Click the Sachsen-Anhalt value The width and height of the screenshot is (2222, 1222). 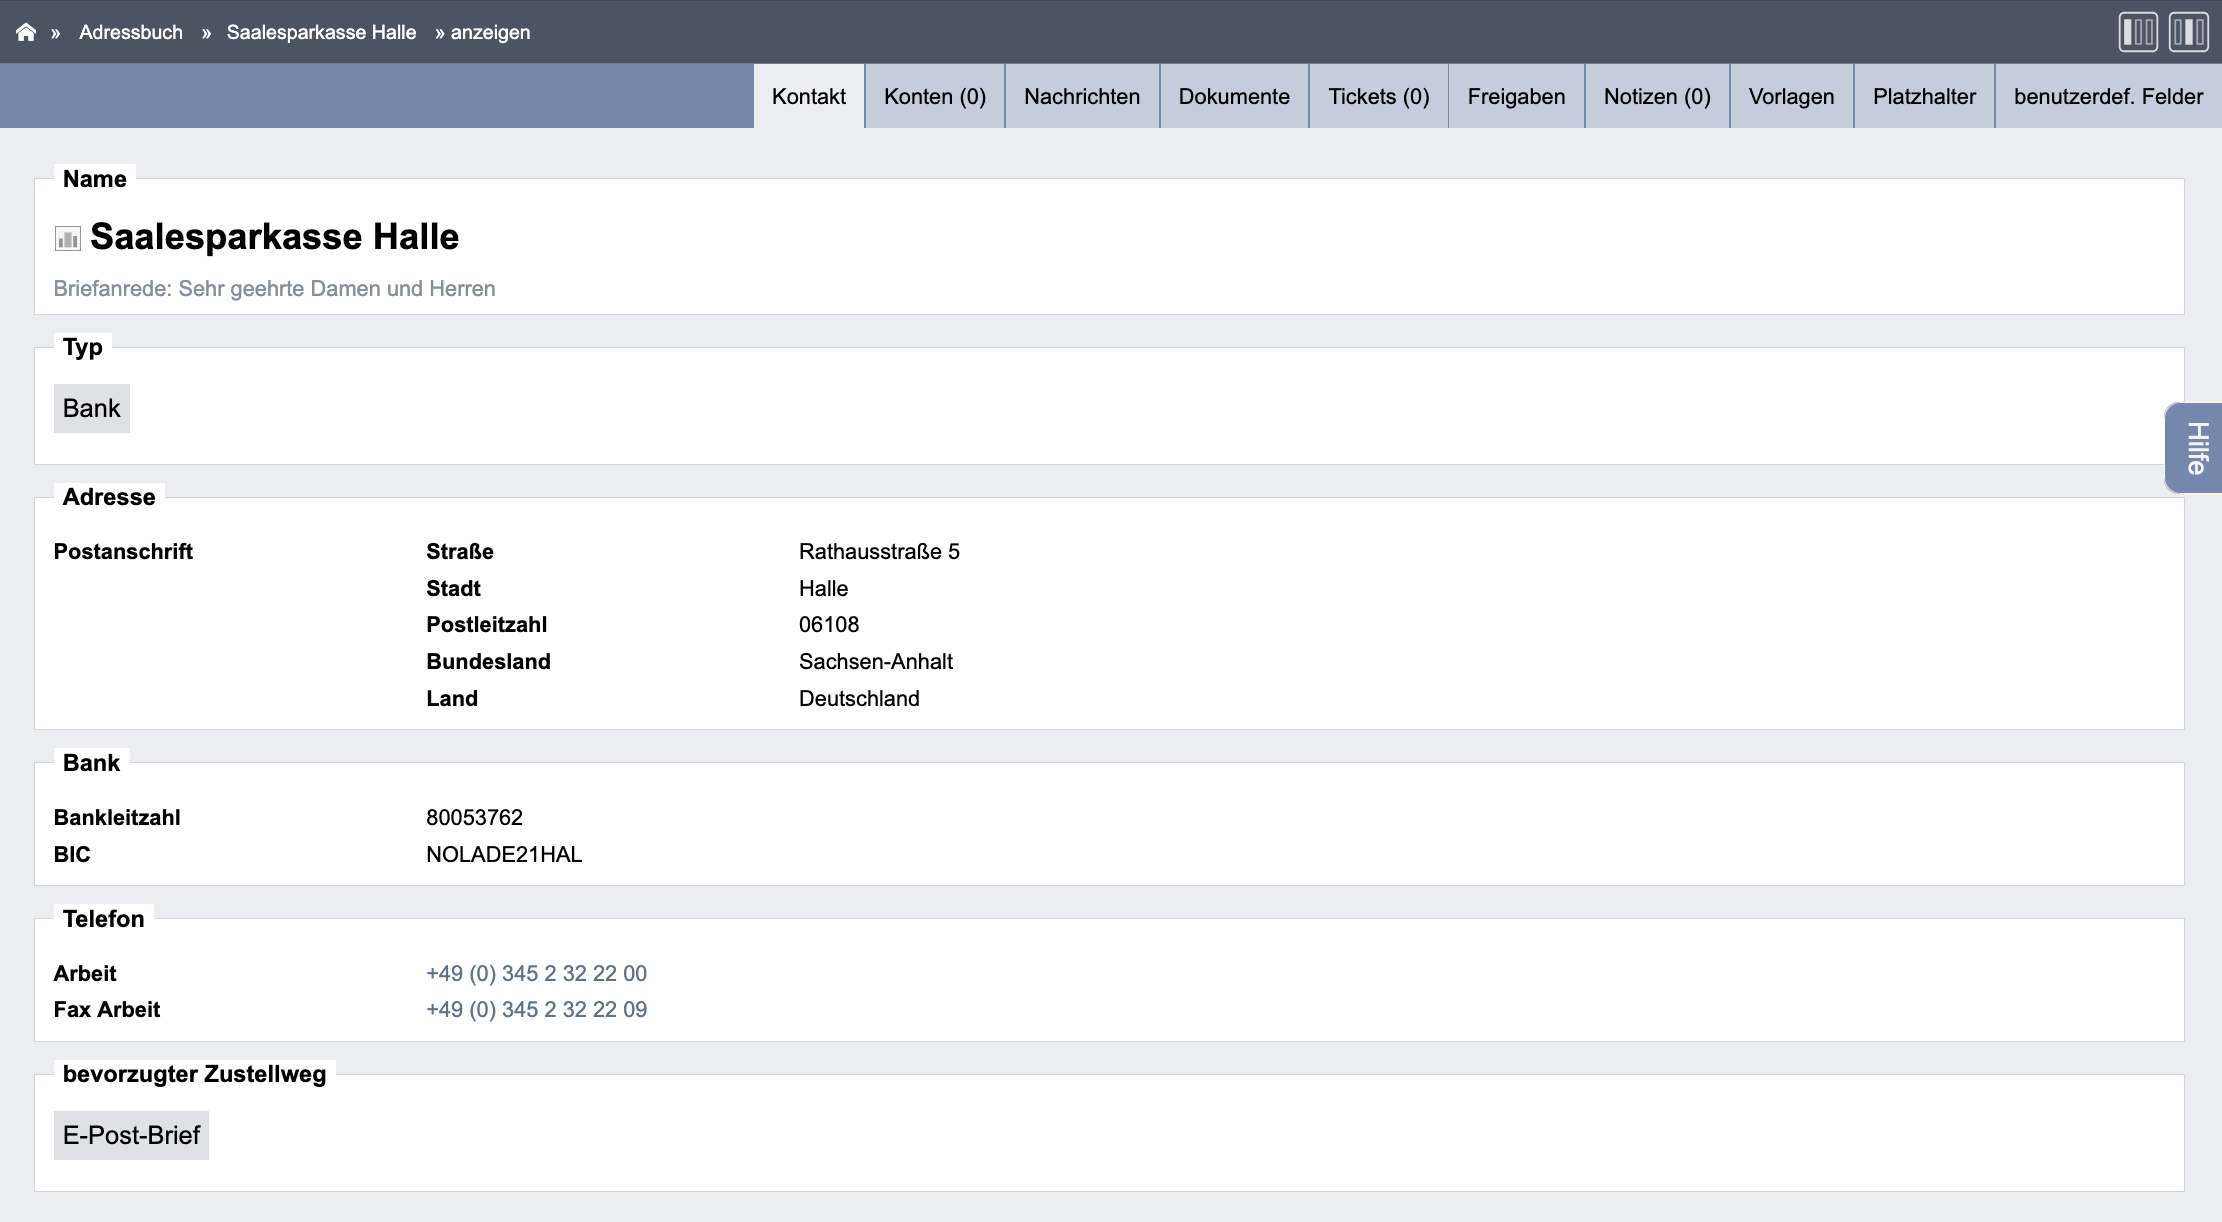(876, 661)
